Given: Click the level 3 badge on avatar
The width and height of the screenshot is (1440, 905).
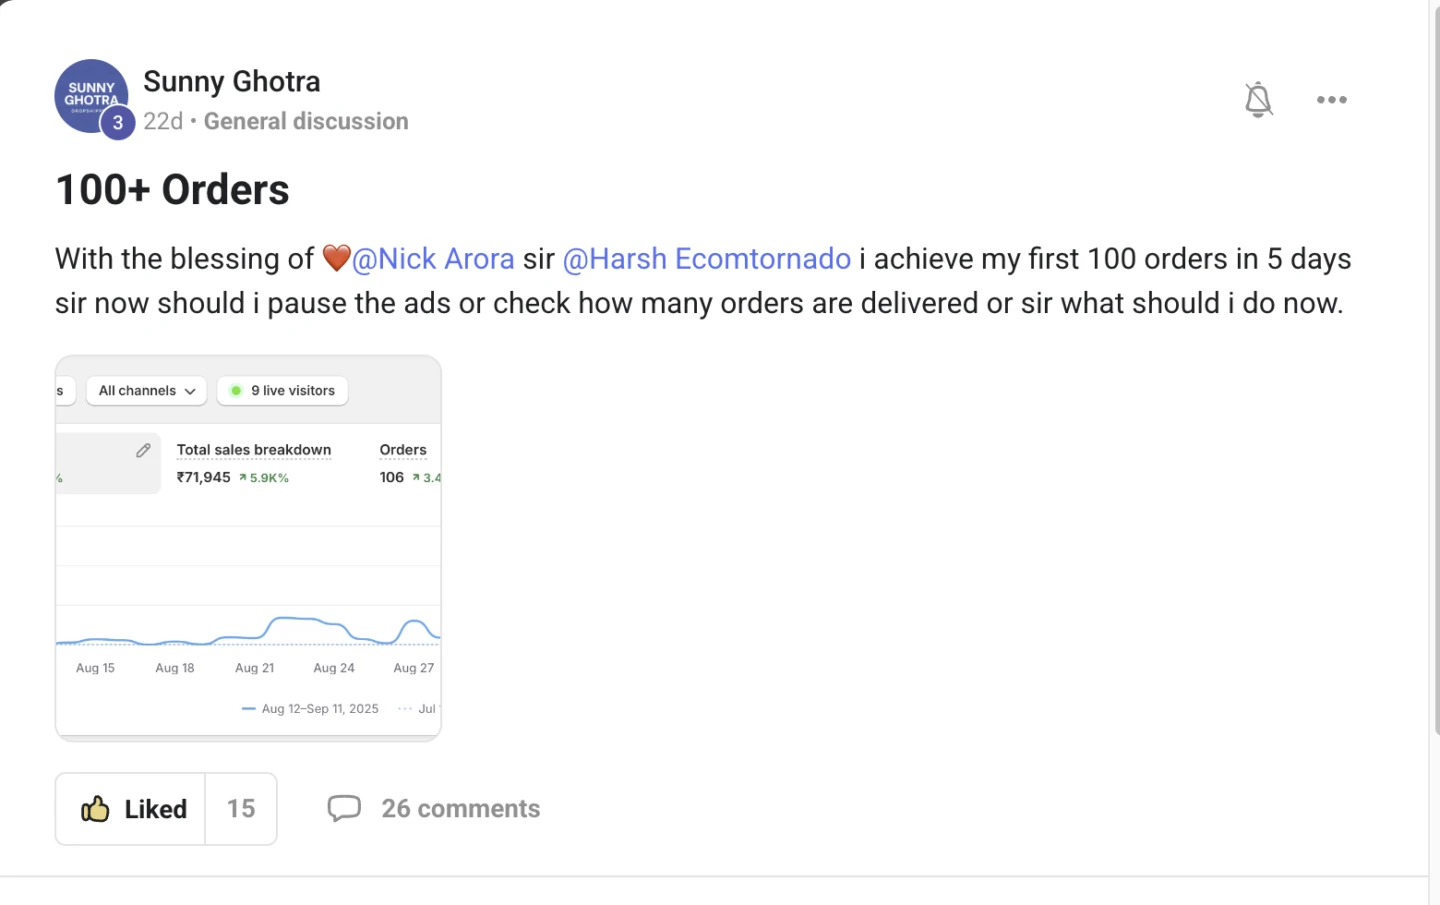Looking at the screenshot, I should tap(118, 123).
